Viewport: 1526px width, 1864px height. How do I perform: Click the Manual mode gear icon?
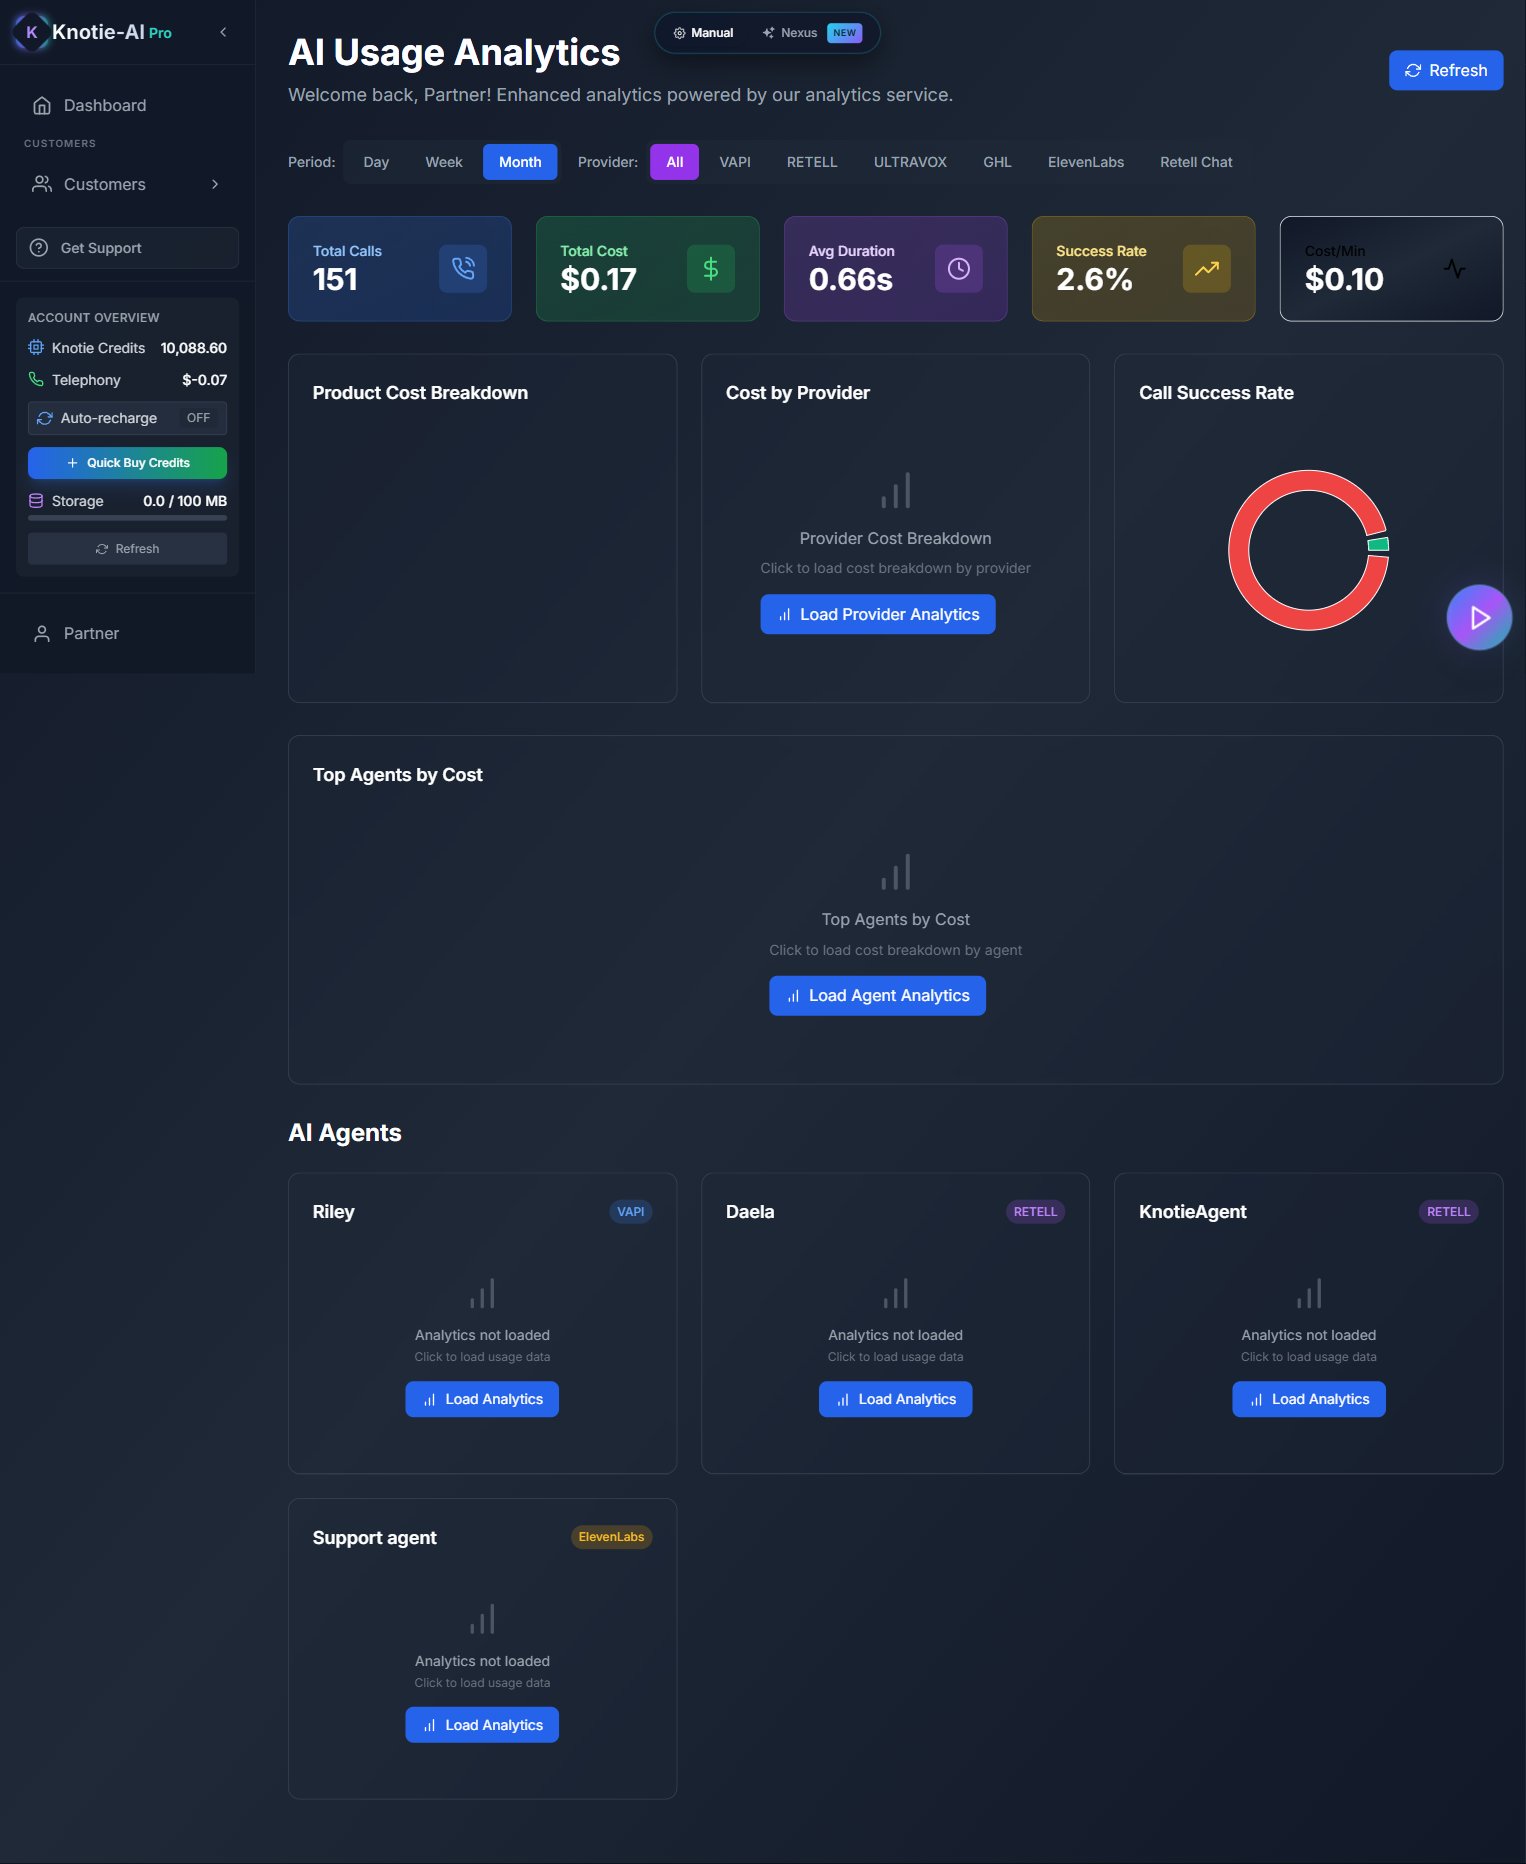pos(679,33)
